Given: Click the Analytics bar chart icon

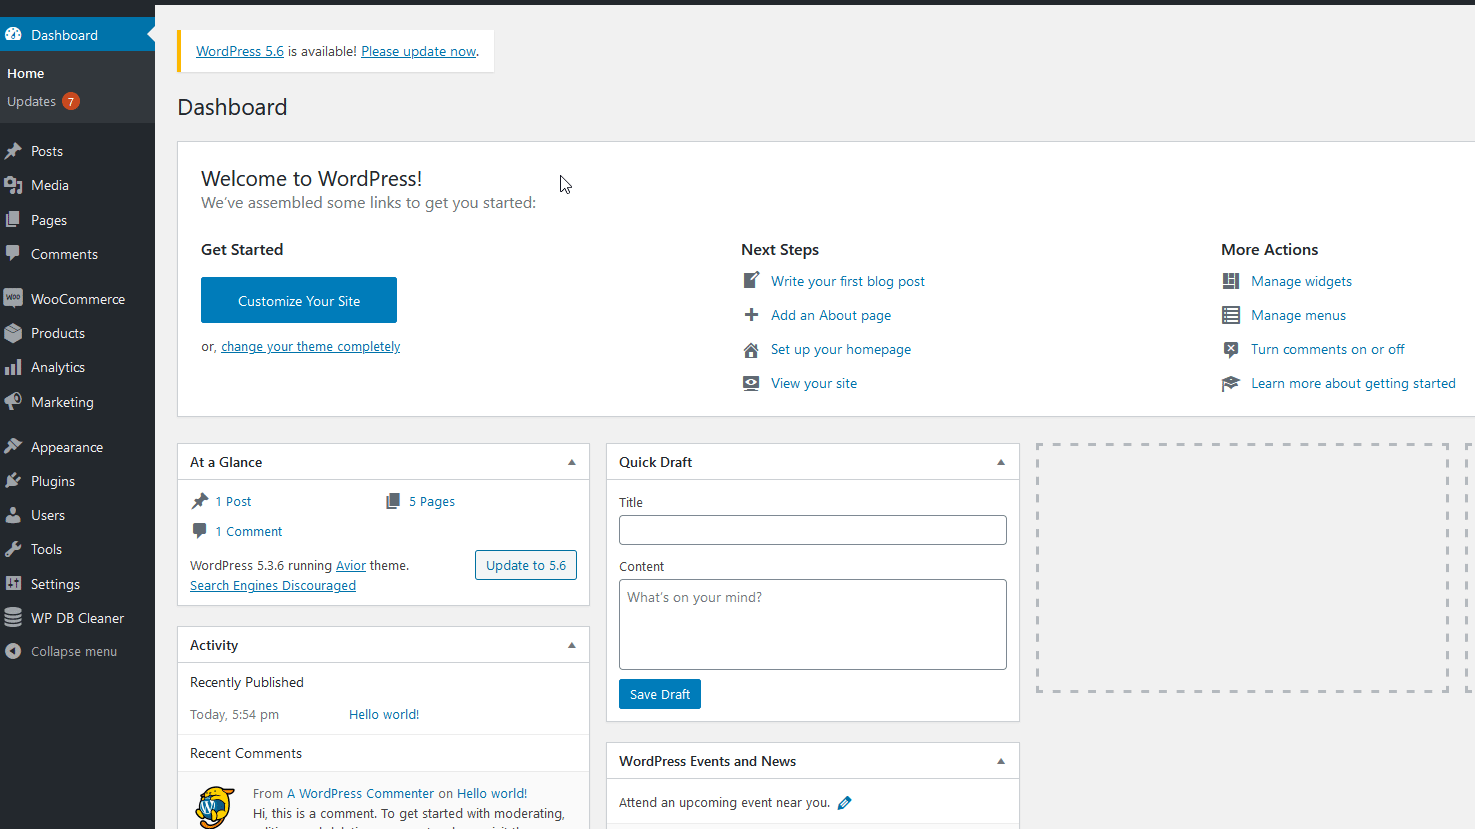Looking at the screenshot, I should pyautogui.click(x=13, y=367).
